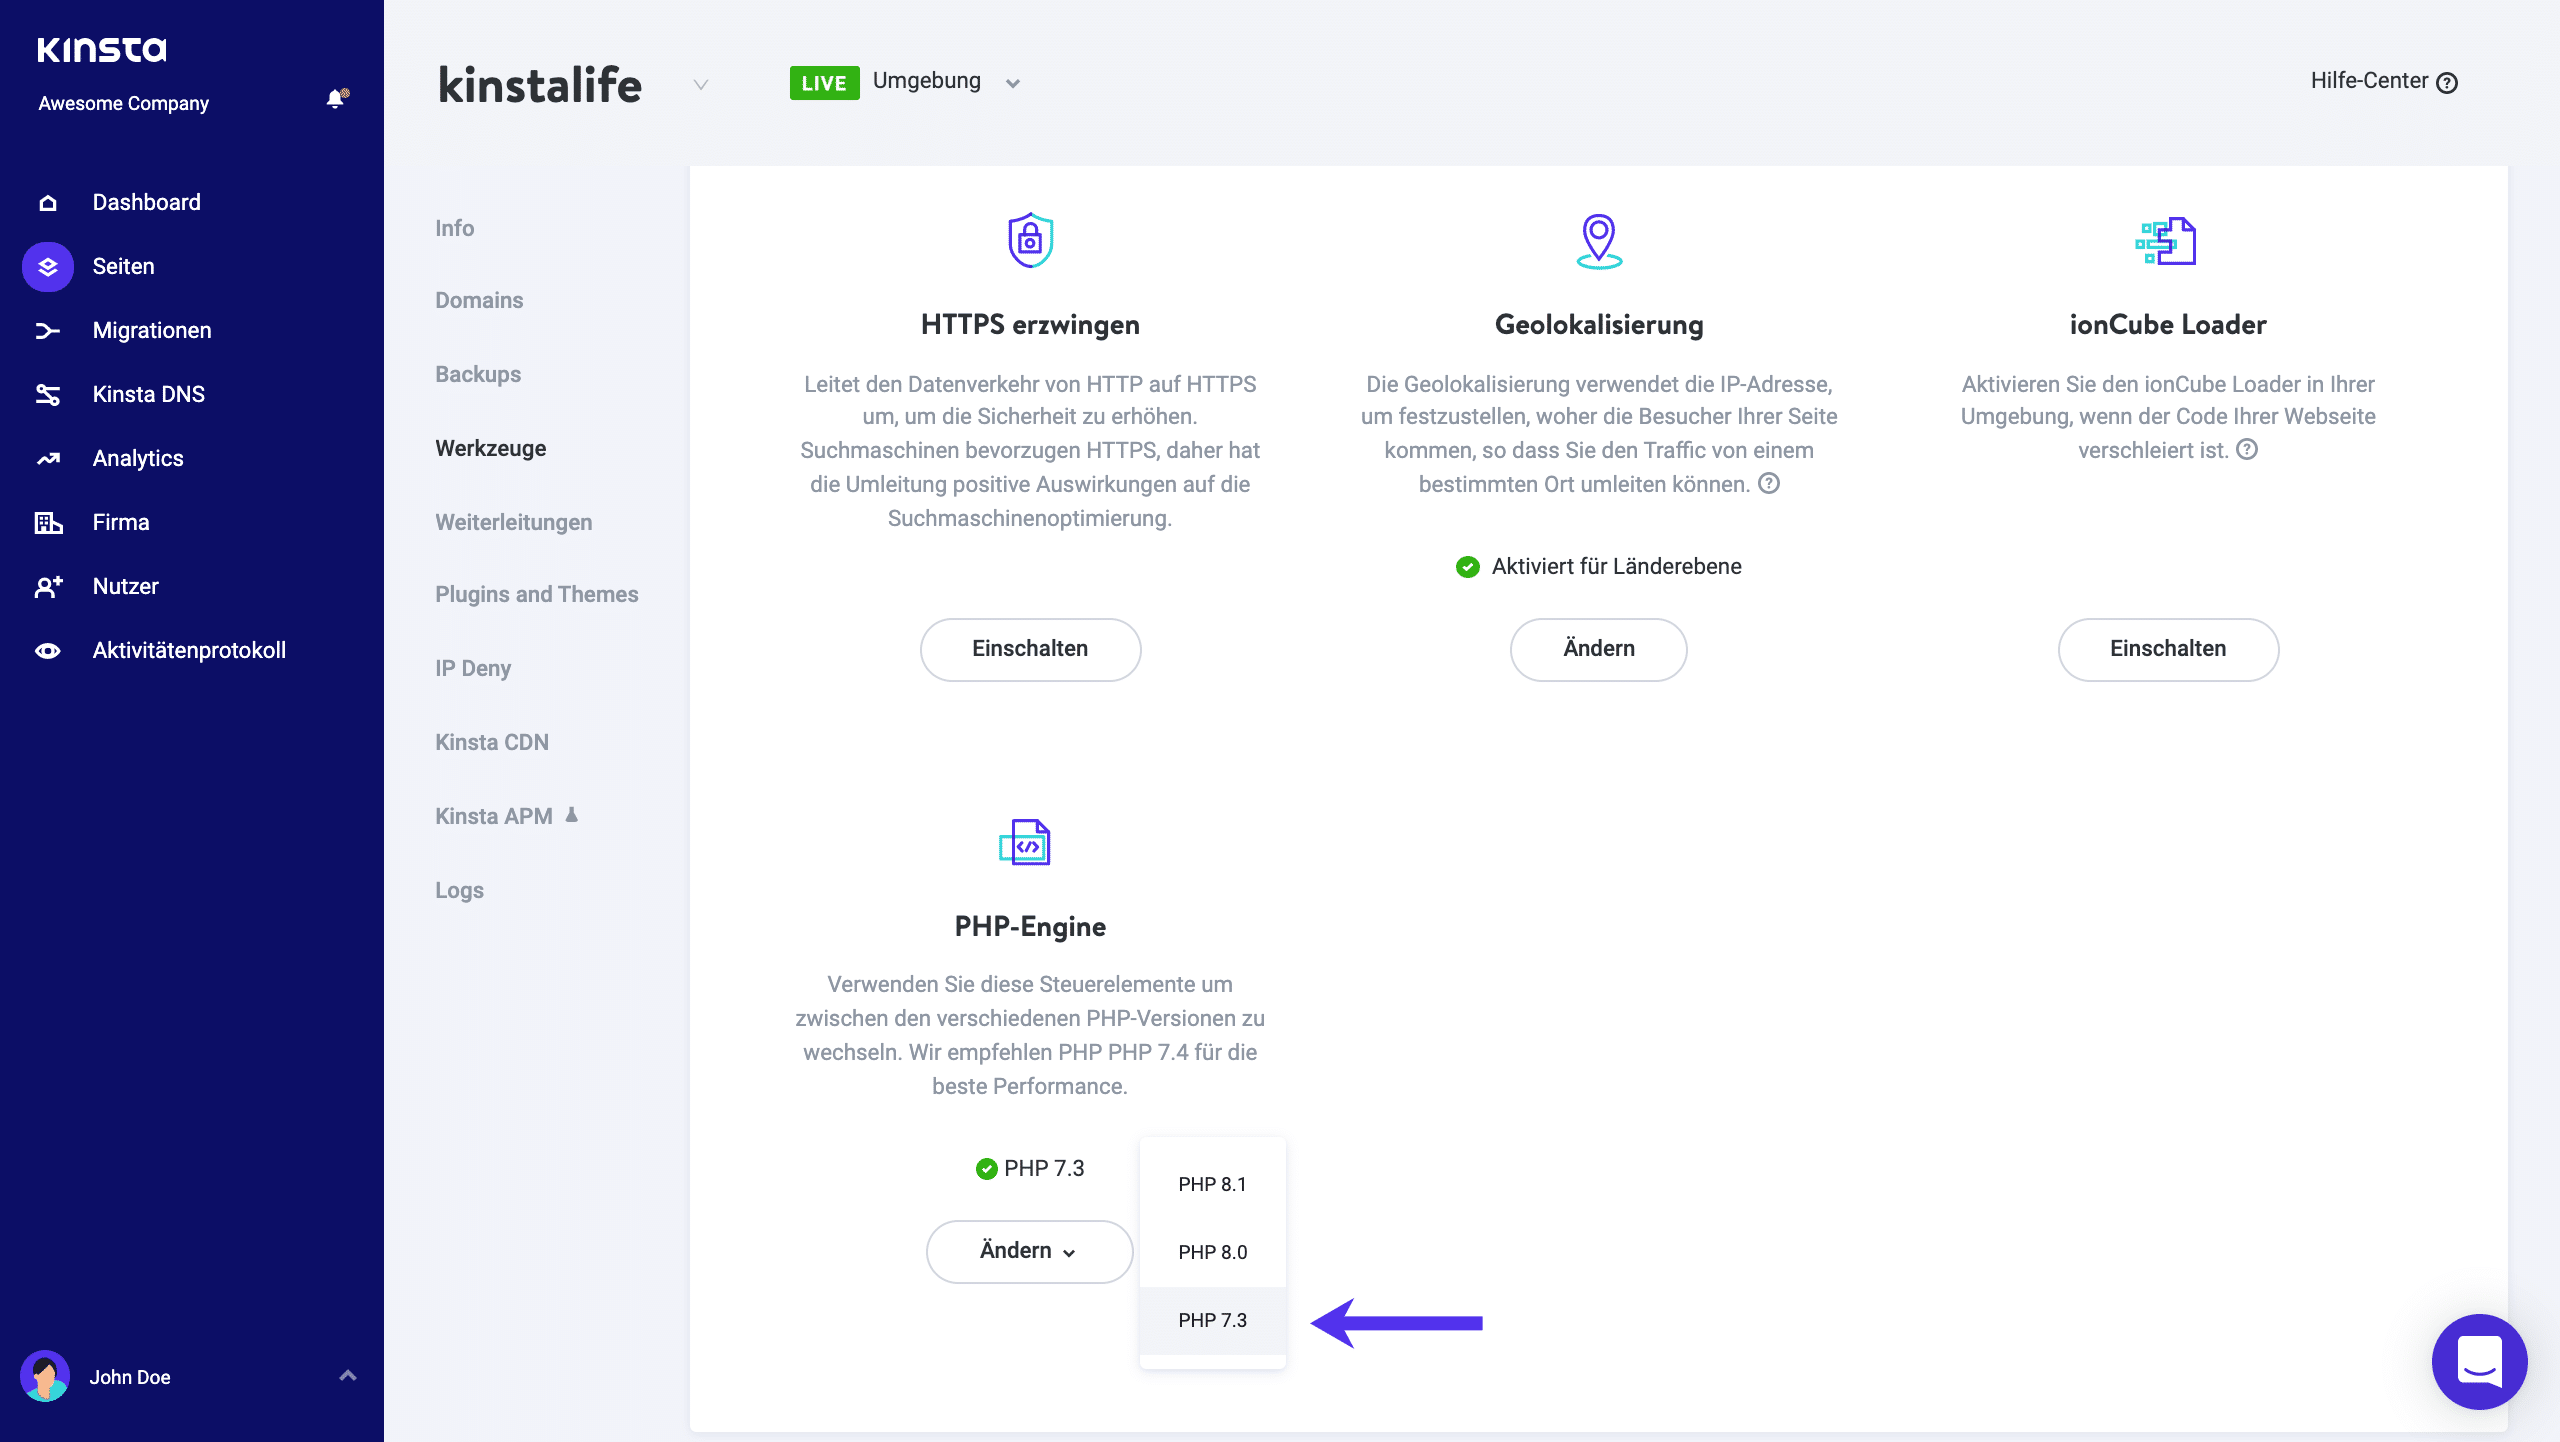Click the Migrationen arrow icon
Viewport: 2560px width, 1442px height.
[x=47, y=331]
